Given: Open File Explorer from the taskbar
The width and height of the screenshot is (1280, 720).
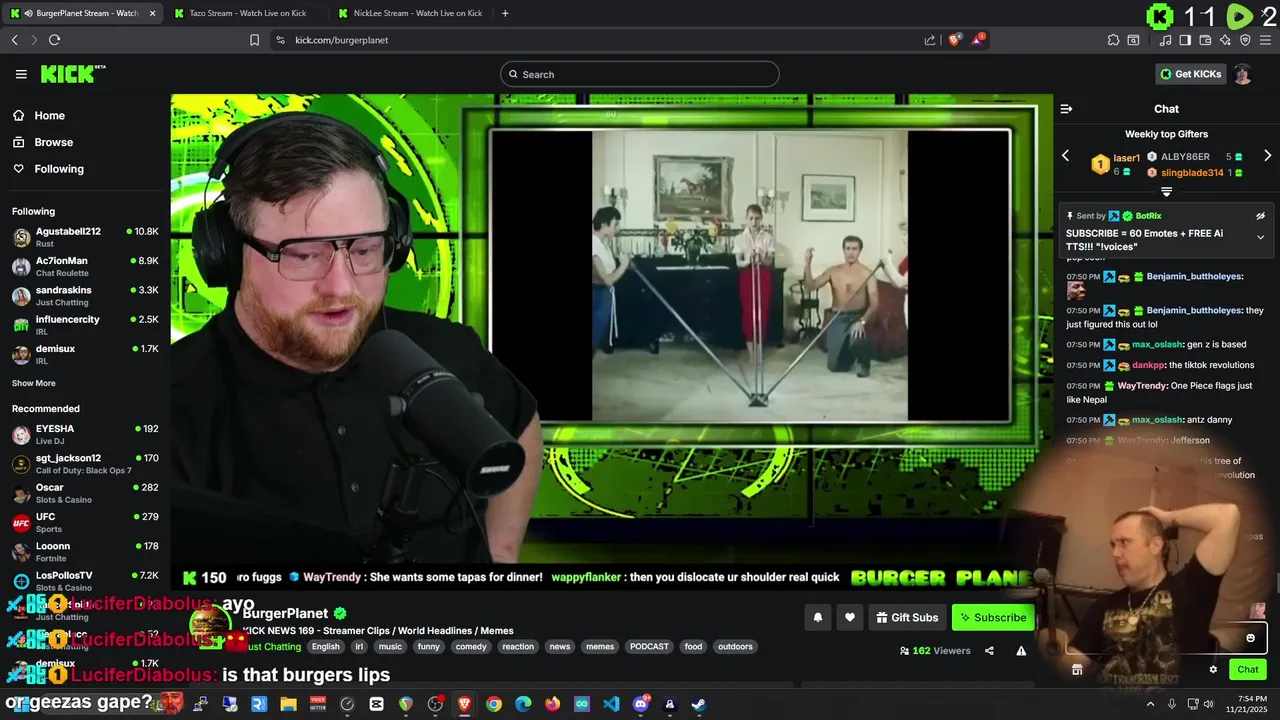Looking at the screenshot, I should (x=288, y=704).
